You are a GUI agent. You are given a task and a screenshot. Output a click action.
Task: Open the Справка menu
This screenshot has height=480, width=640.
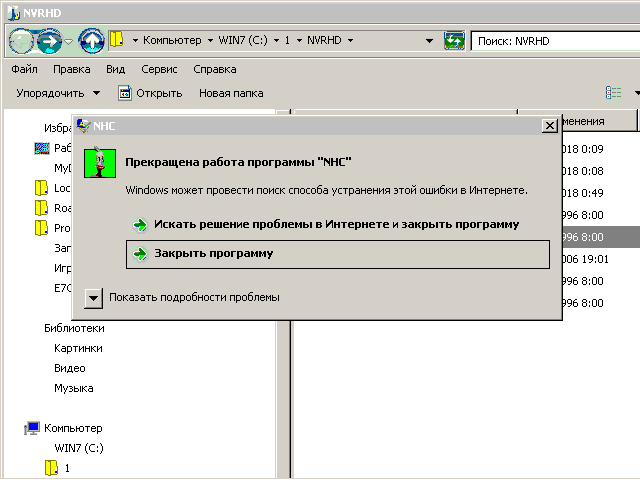click(x=215, y=69)
